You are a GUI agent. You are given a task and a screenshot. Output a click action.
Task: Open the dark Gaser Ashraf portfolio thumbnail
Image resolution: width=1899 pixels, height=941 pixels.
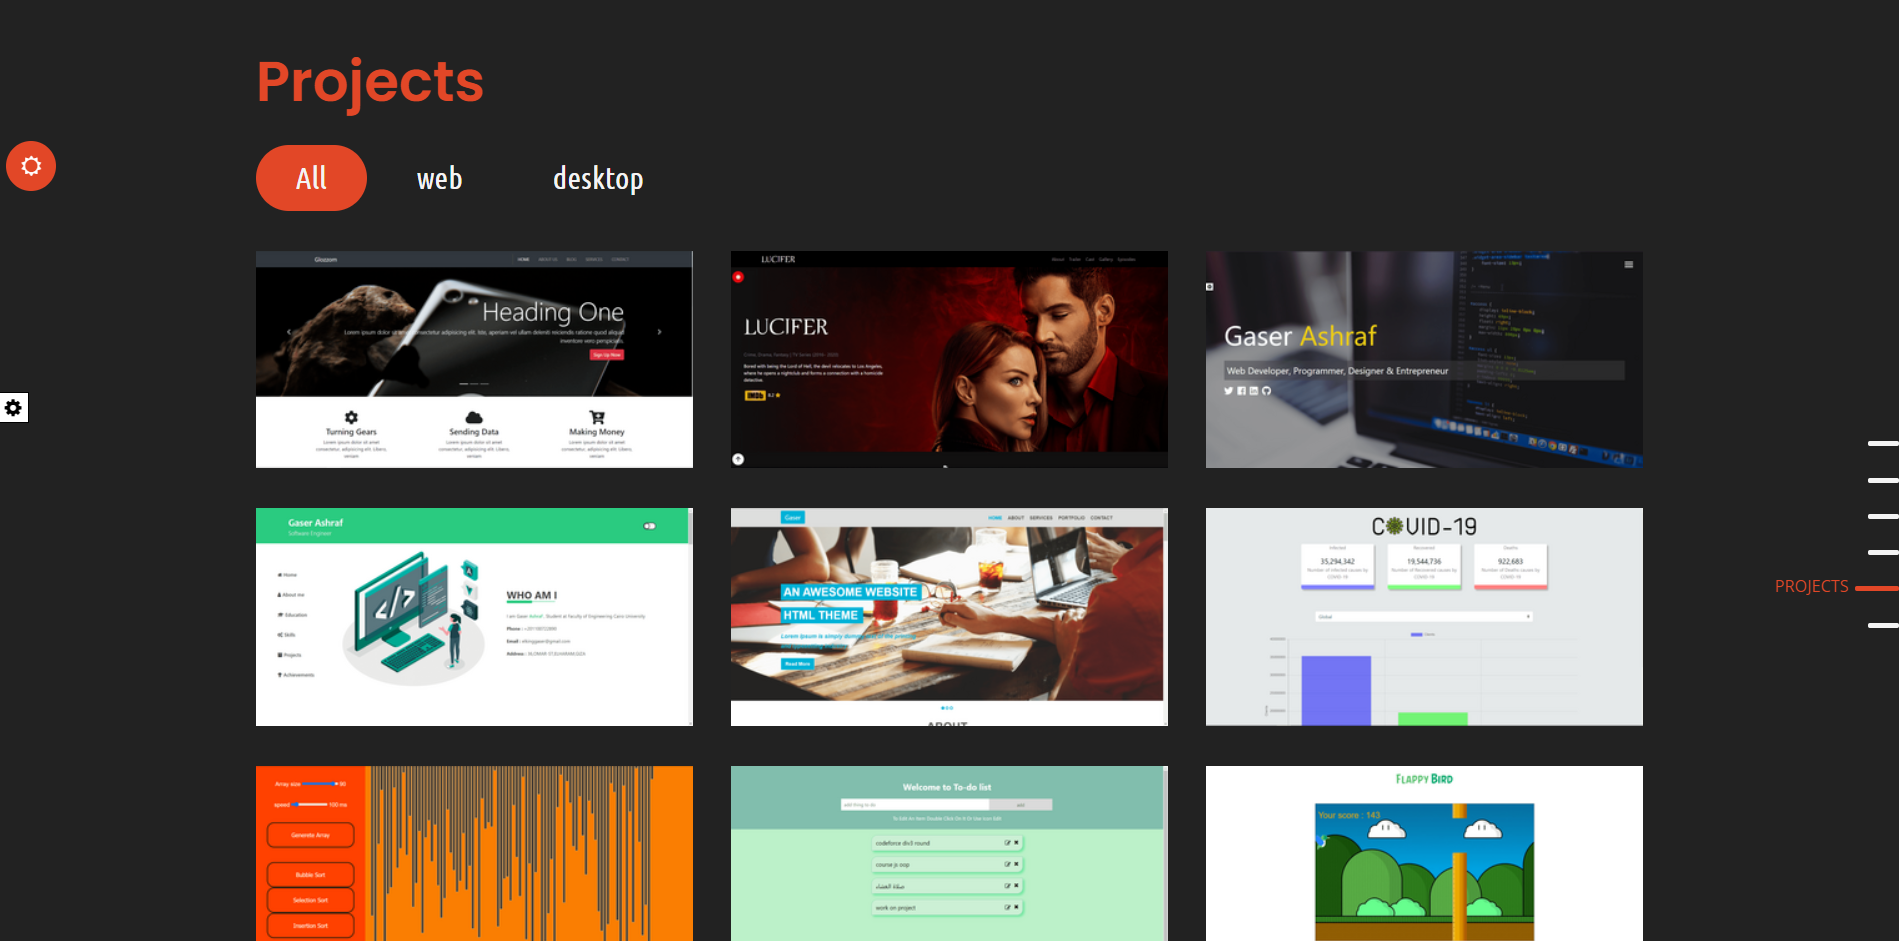pyautogui.click(x=1424, y=359)
